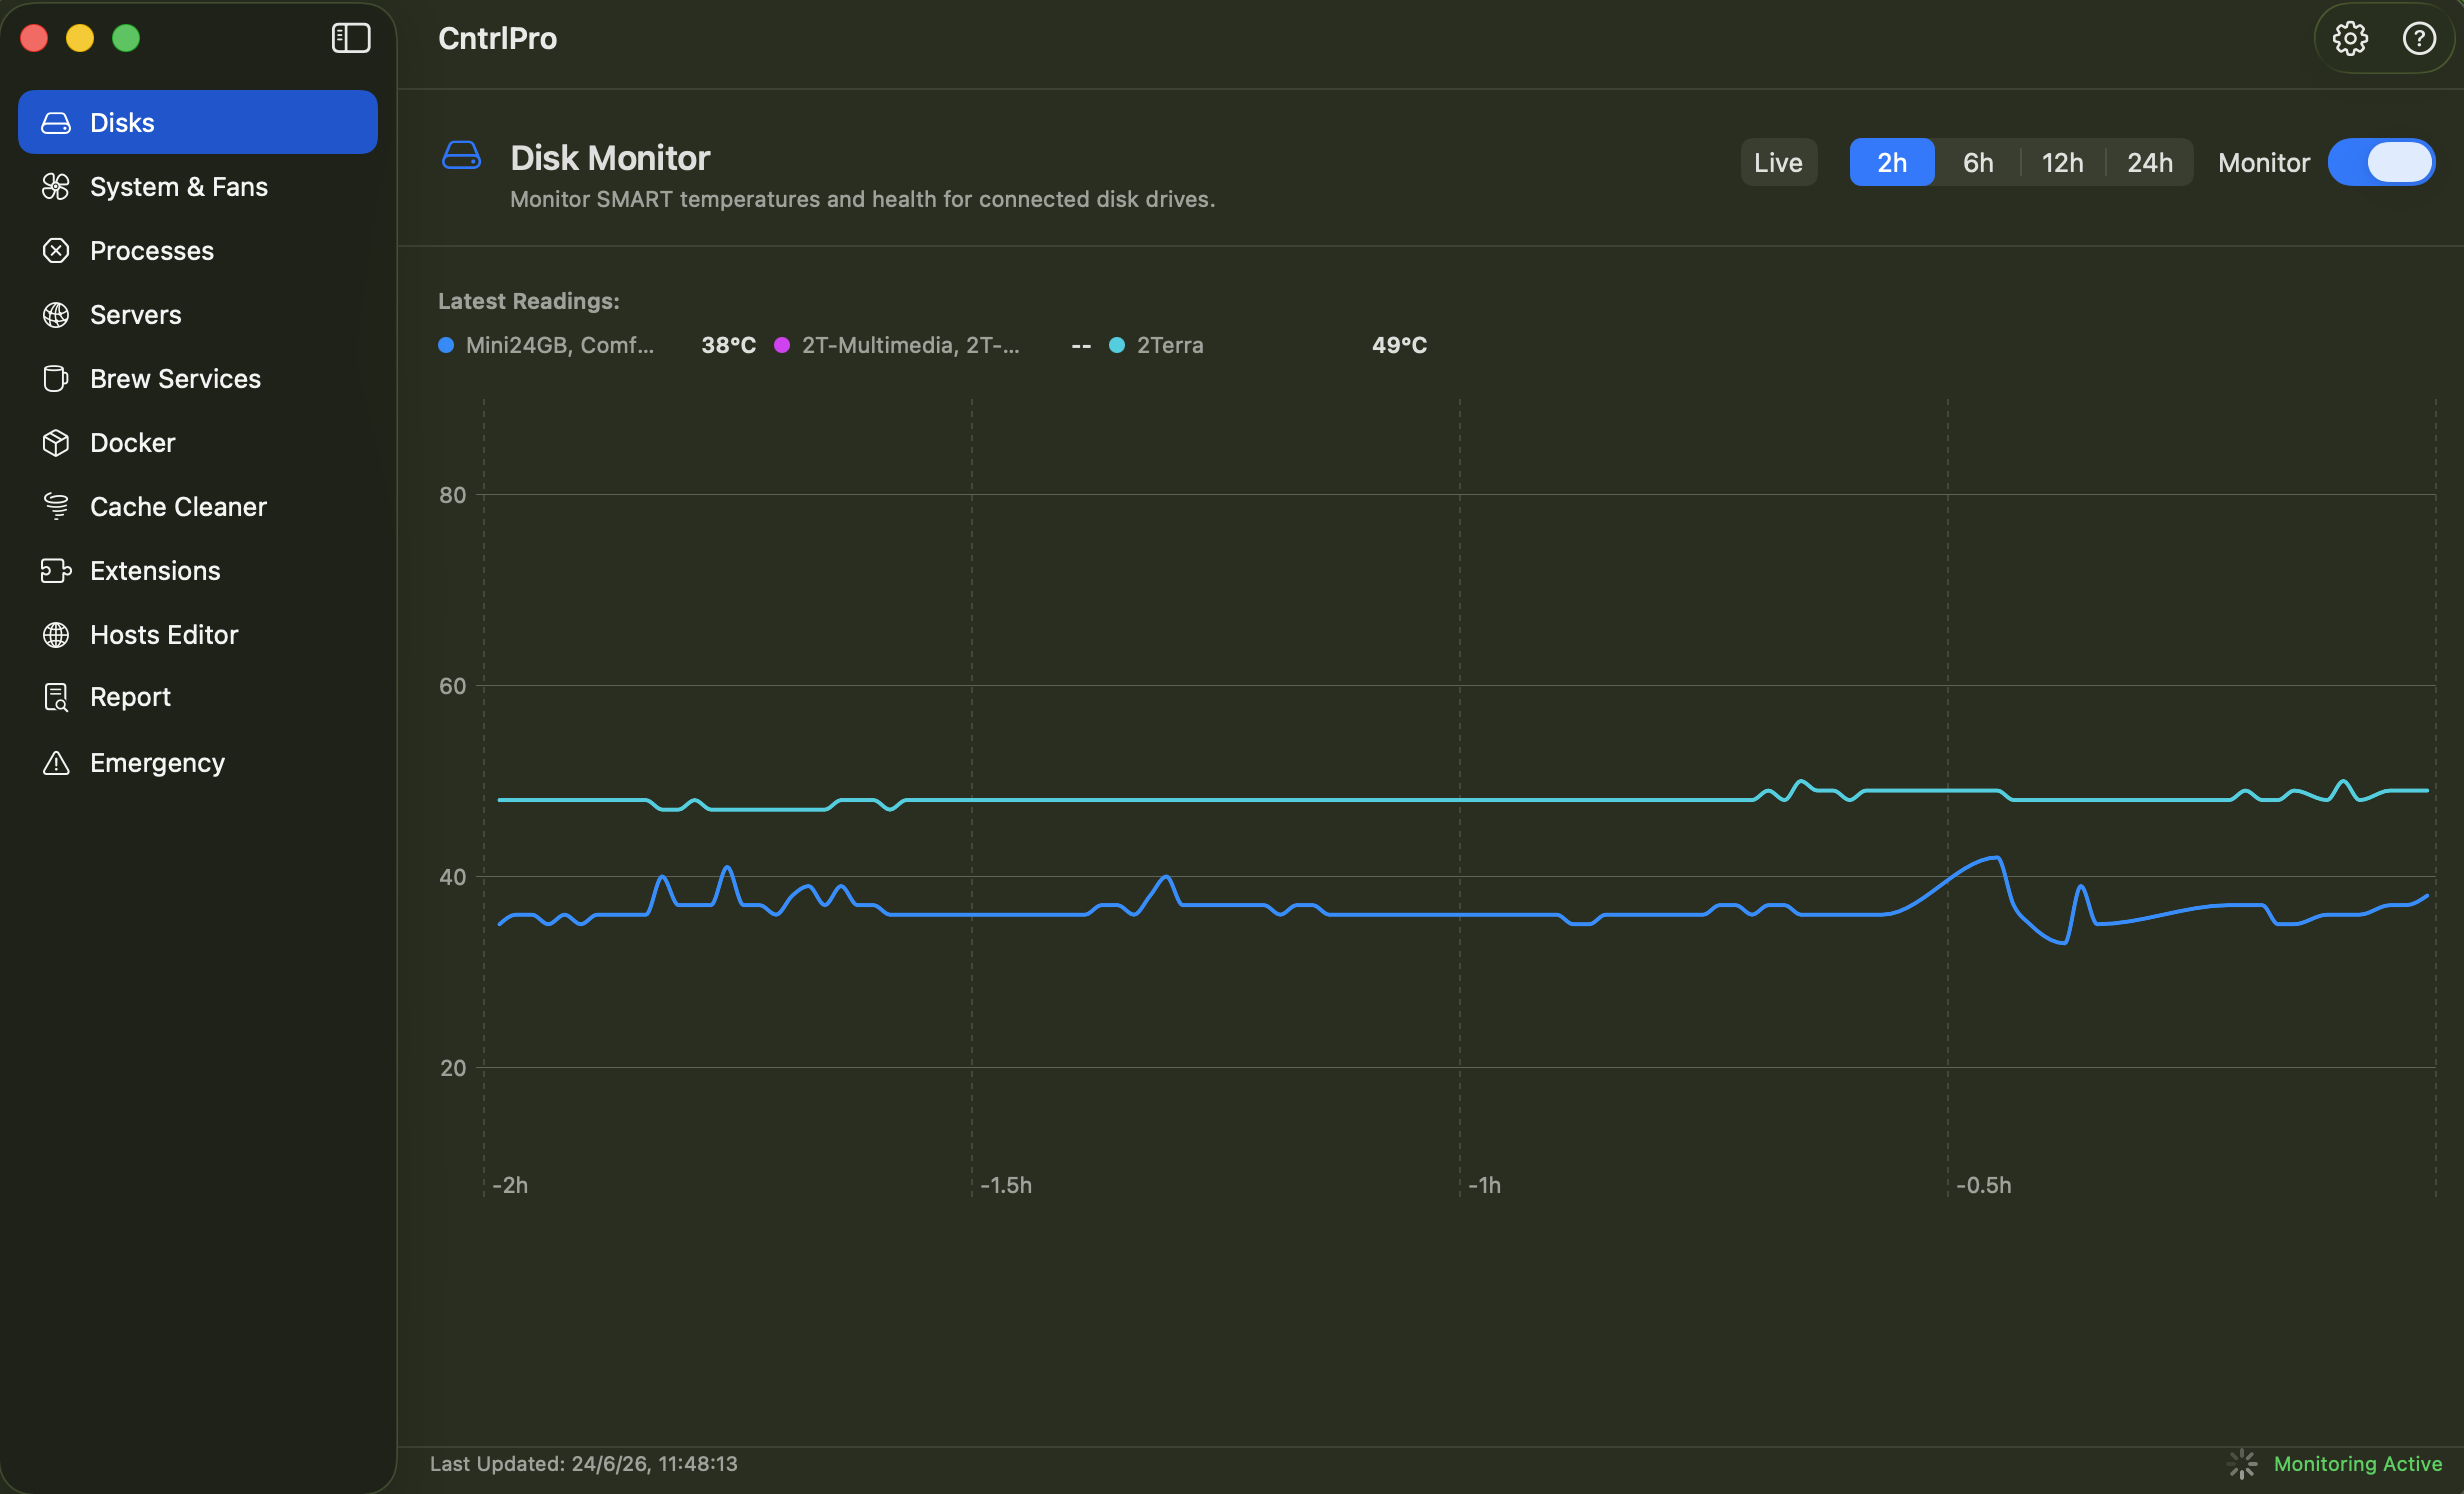Open the Brew Services section
The height and width of the screenshot is (1494, 2464).
(198, 378)
